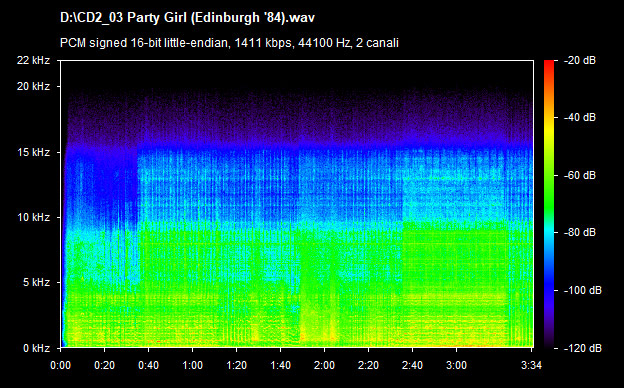This screenshot has width=624, height=388.
Task: Click the 0 kHz frequency axis label
Action: 36,348
